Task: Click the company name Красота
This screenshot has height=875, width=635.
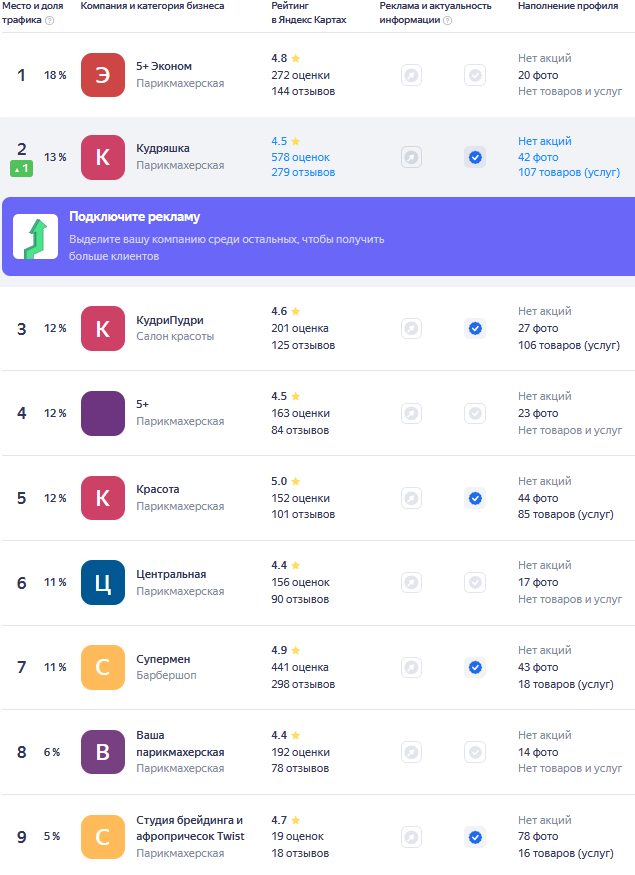Action: pyautogui.click(x=158, y=489)
